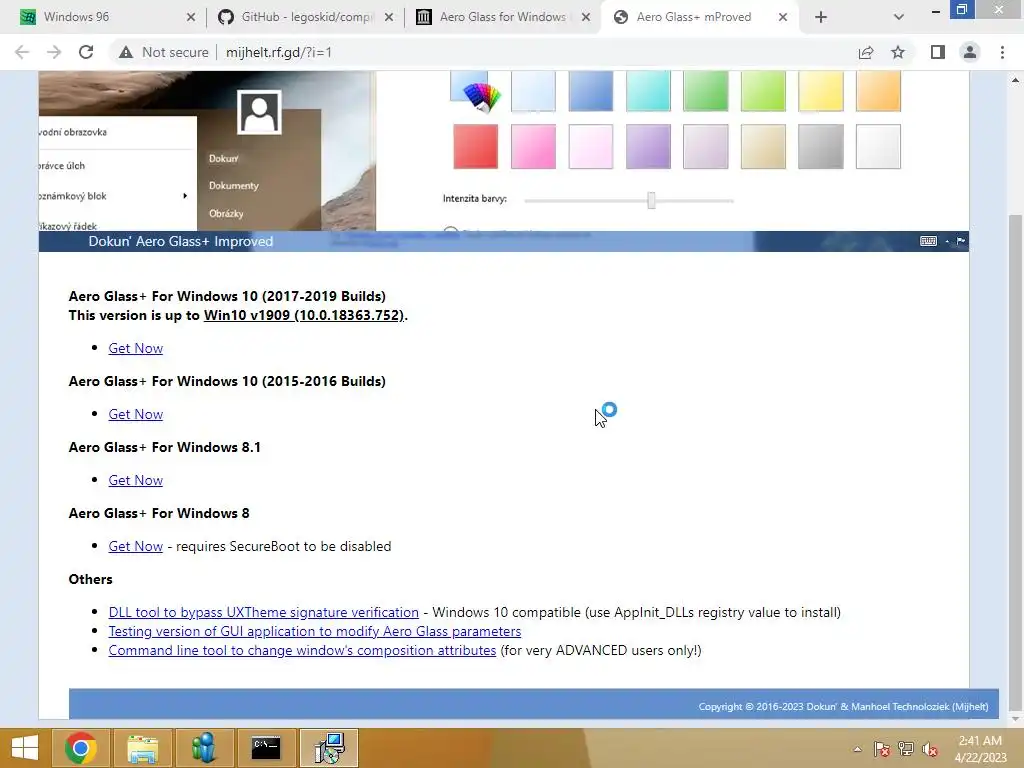Click the user avatar picture in screenshot

[259, 112]
